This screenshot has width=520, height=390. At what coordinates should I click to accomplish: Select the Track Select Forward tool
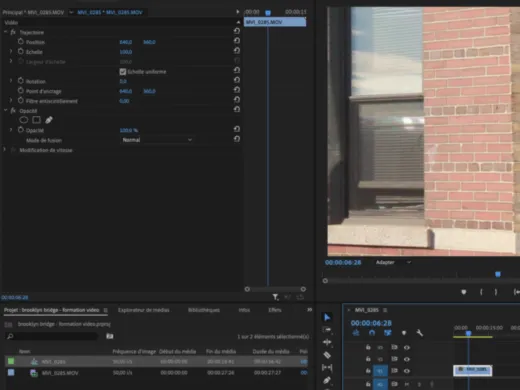327,330
